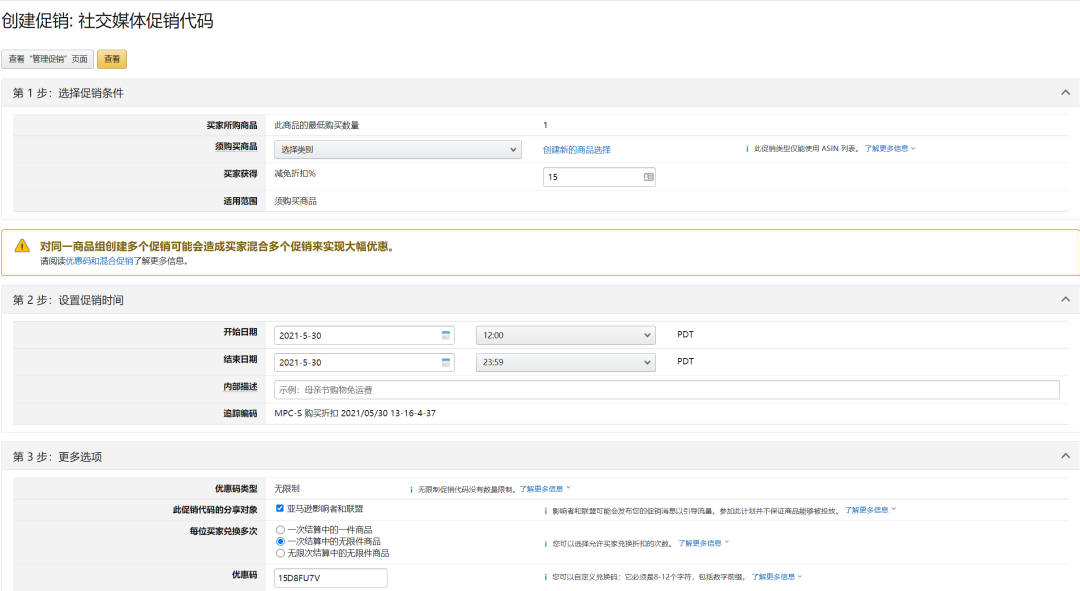Collapse the 第 3 步 section chevron
Image resolution: width=1080 pixels, height=591 pixels.
click(1065, 456)
